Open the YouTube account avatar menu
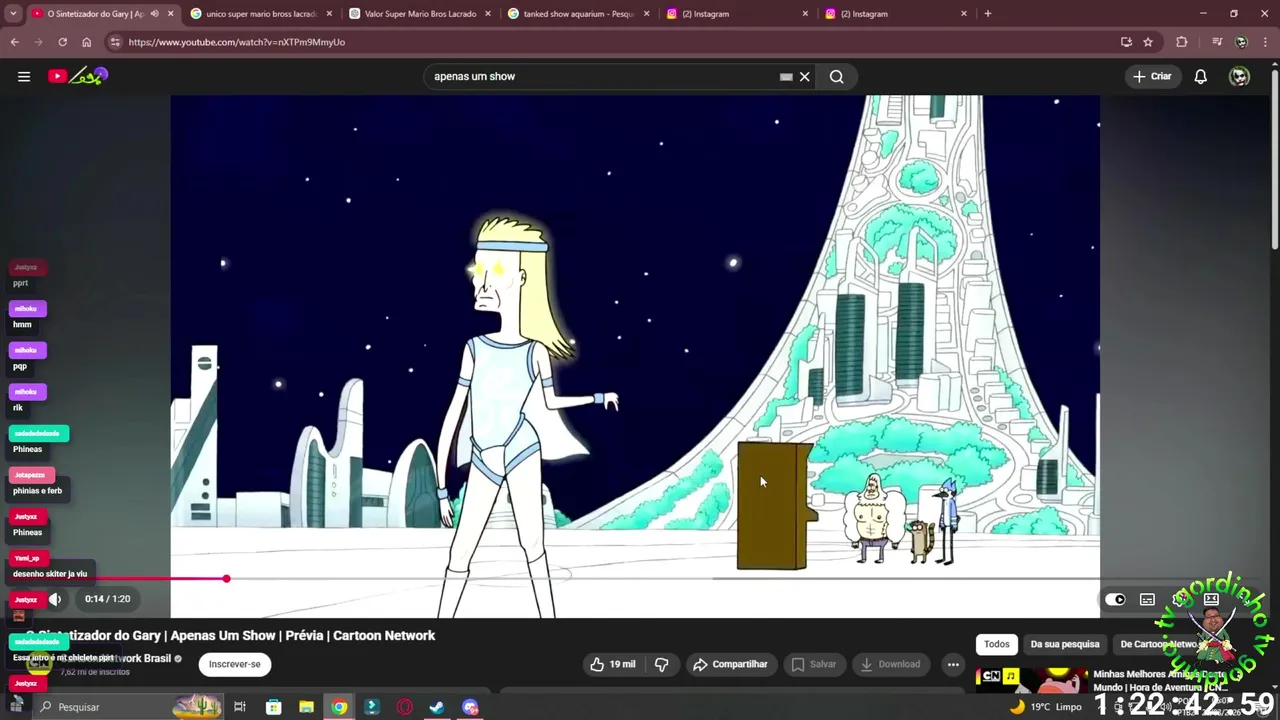The image size is (1280, 720). (1240, 76)
